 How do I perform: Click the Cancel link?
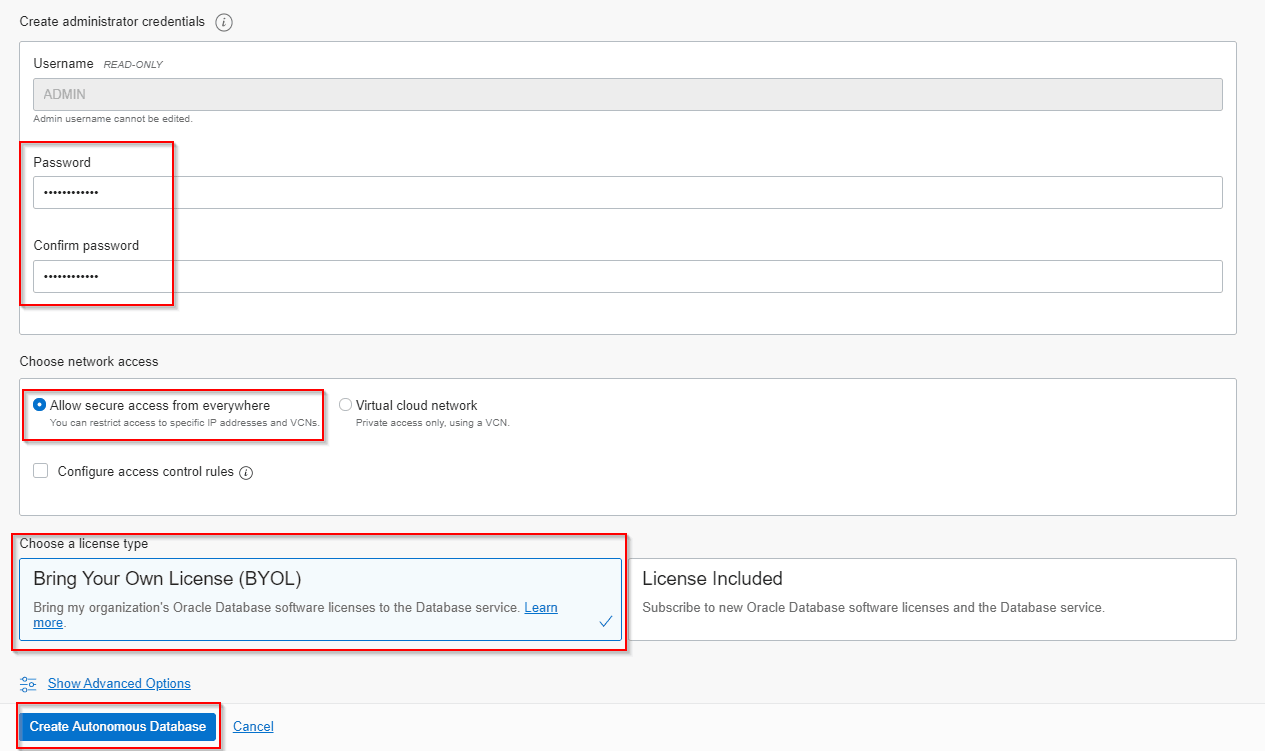tap(253, 727)
